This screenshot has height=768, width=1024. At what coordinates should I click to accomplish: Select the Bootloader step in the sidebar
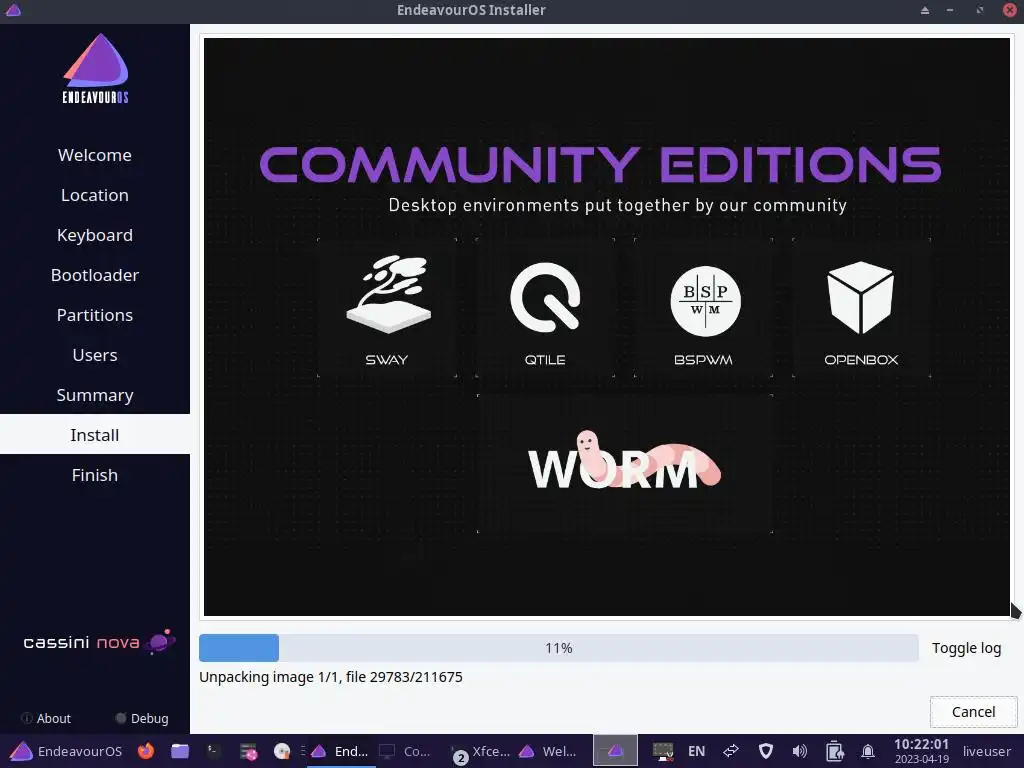(95, 275)
